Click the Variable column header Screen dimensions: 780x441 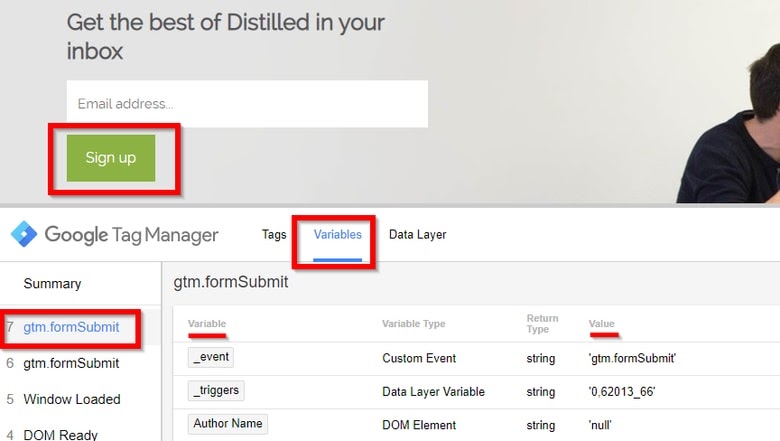207,324
